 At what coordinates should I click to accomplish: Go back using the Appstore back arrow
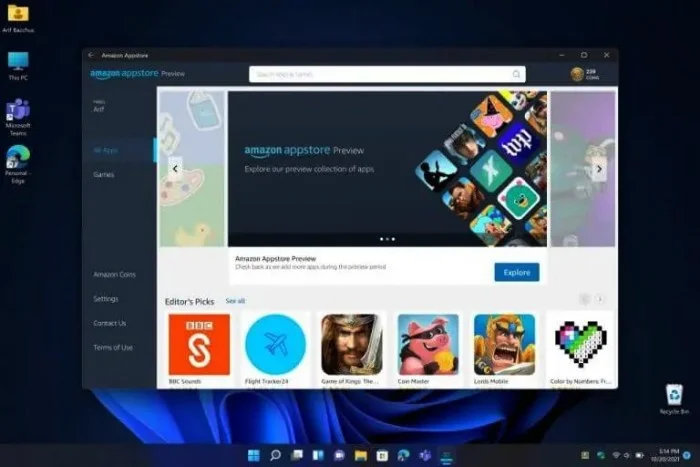pyautogui.click(x=91, y=55)
